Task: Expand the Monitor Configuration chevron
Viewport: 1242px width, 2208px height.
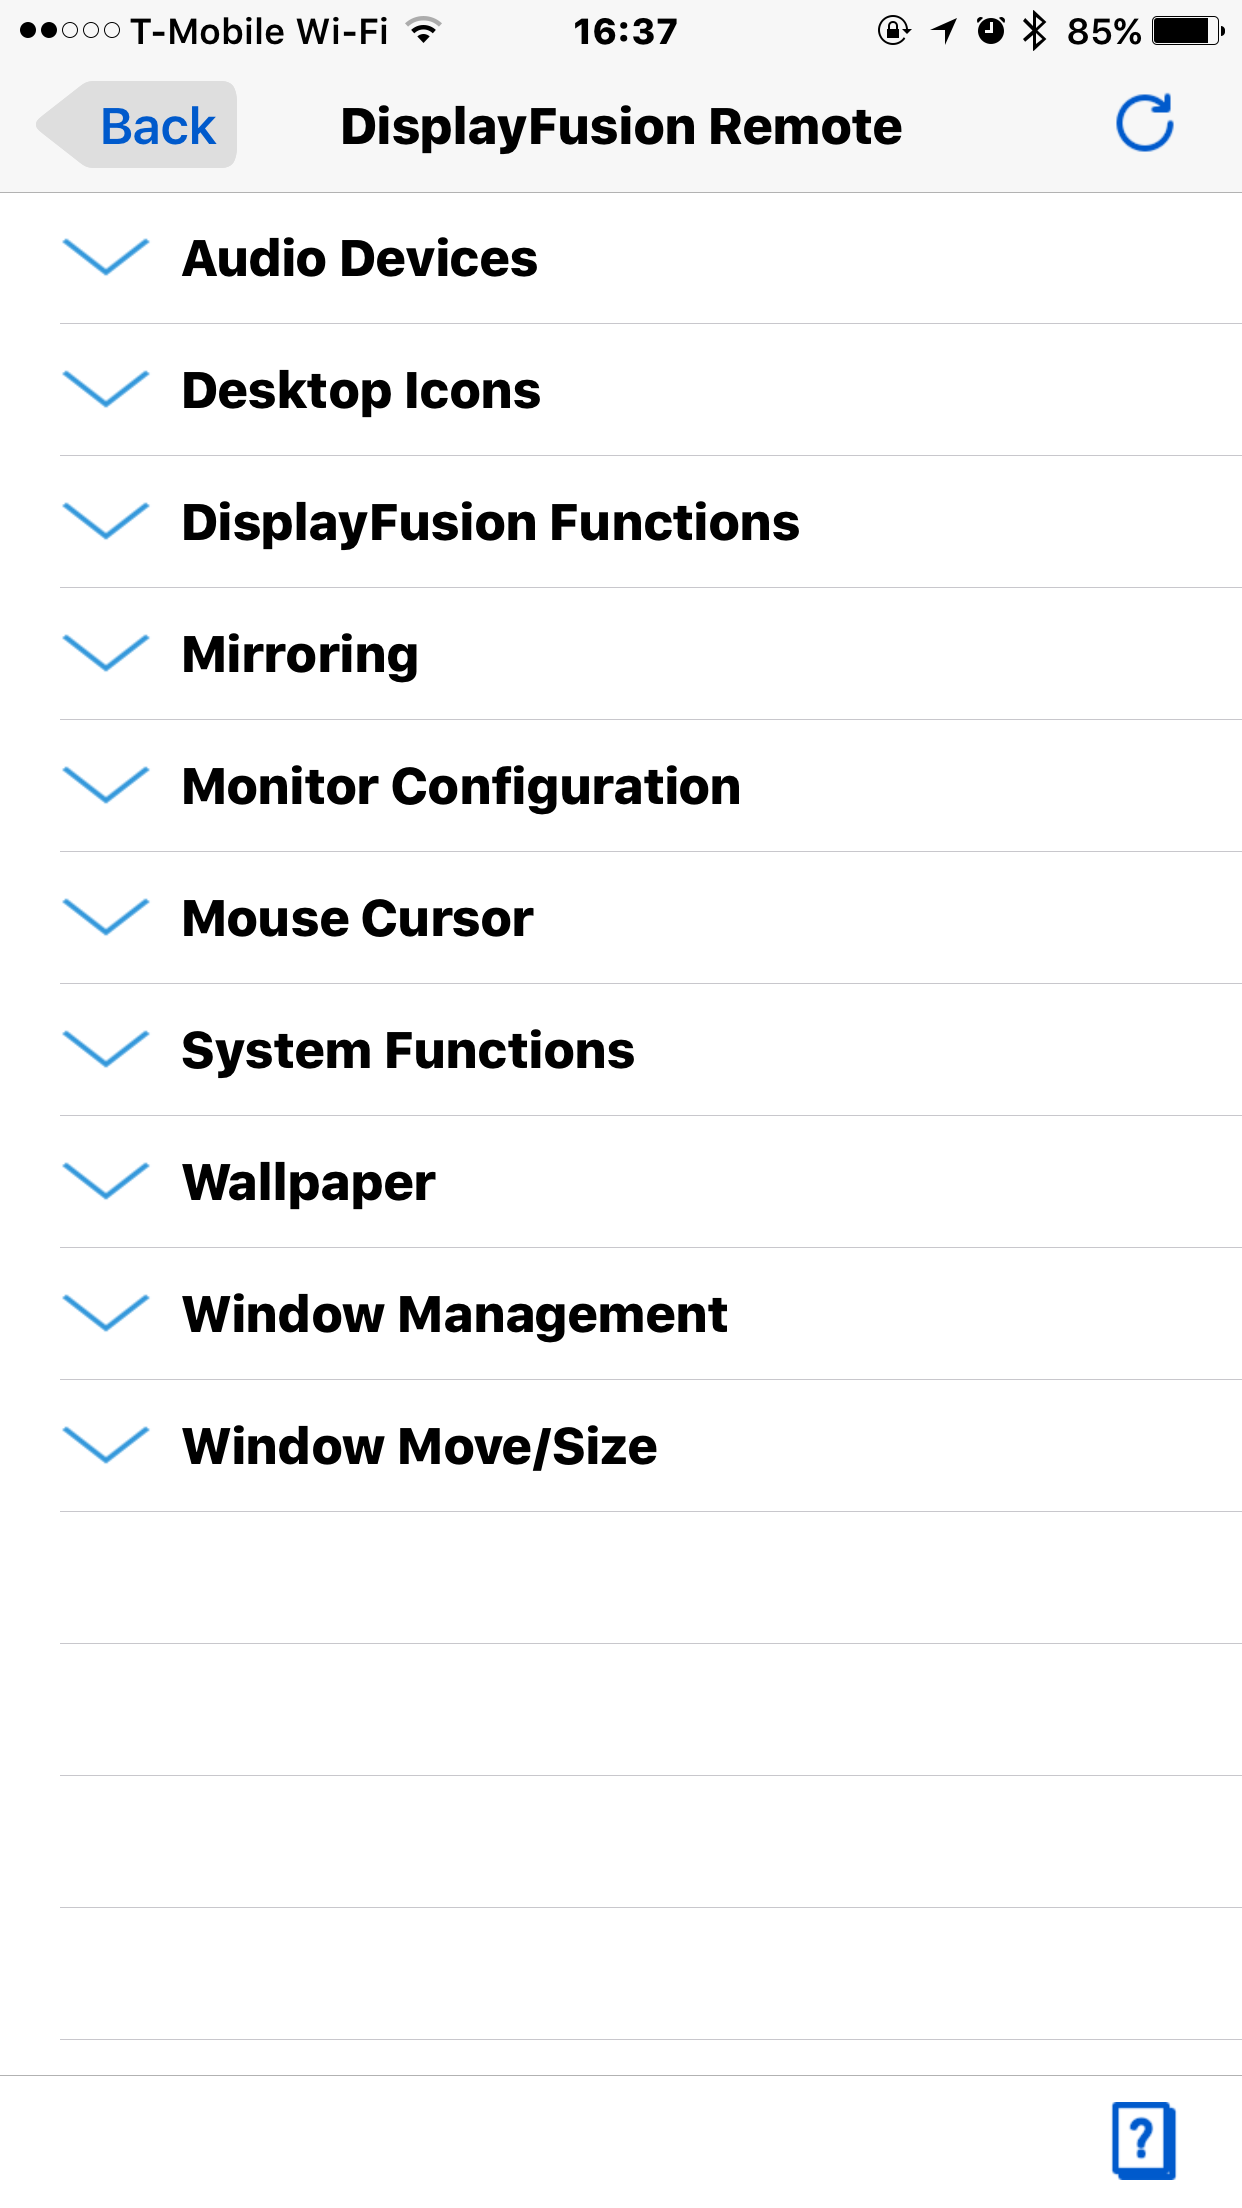Action: 105,785
